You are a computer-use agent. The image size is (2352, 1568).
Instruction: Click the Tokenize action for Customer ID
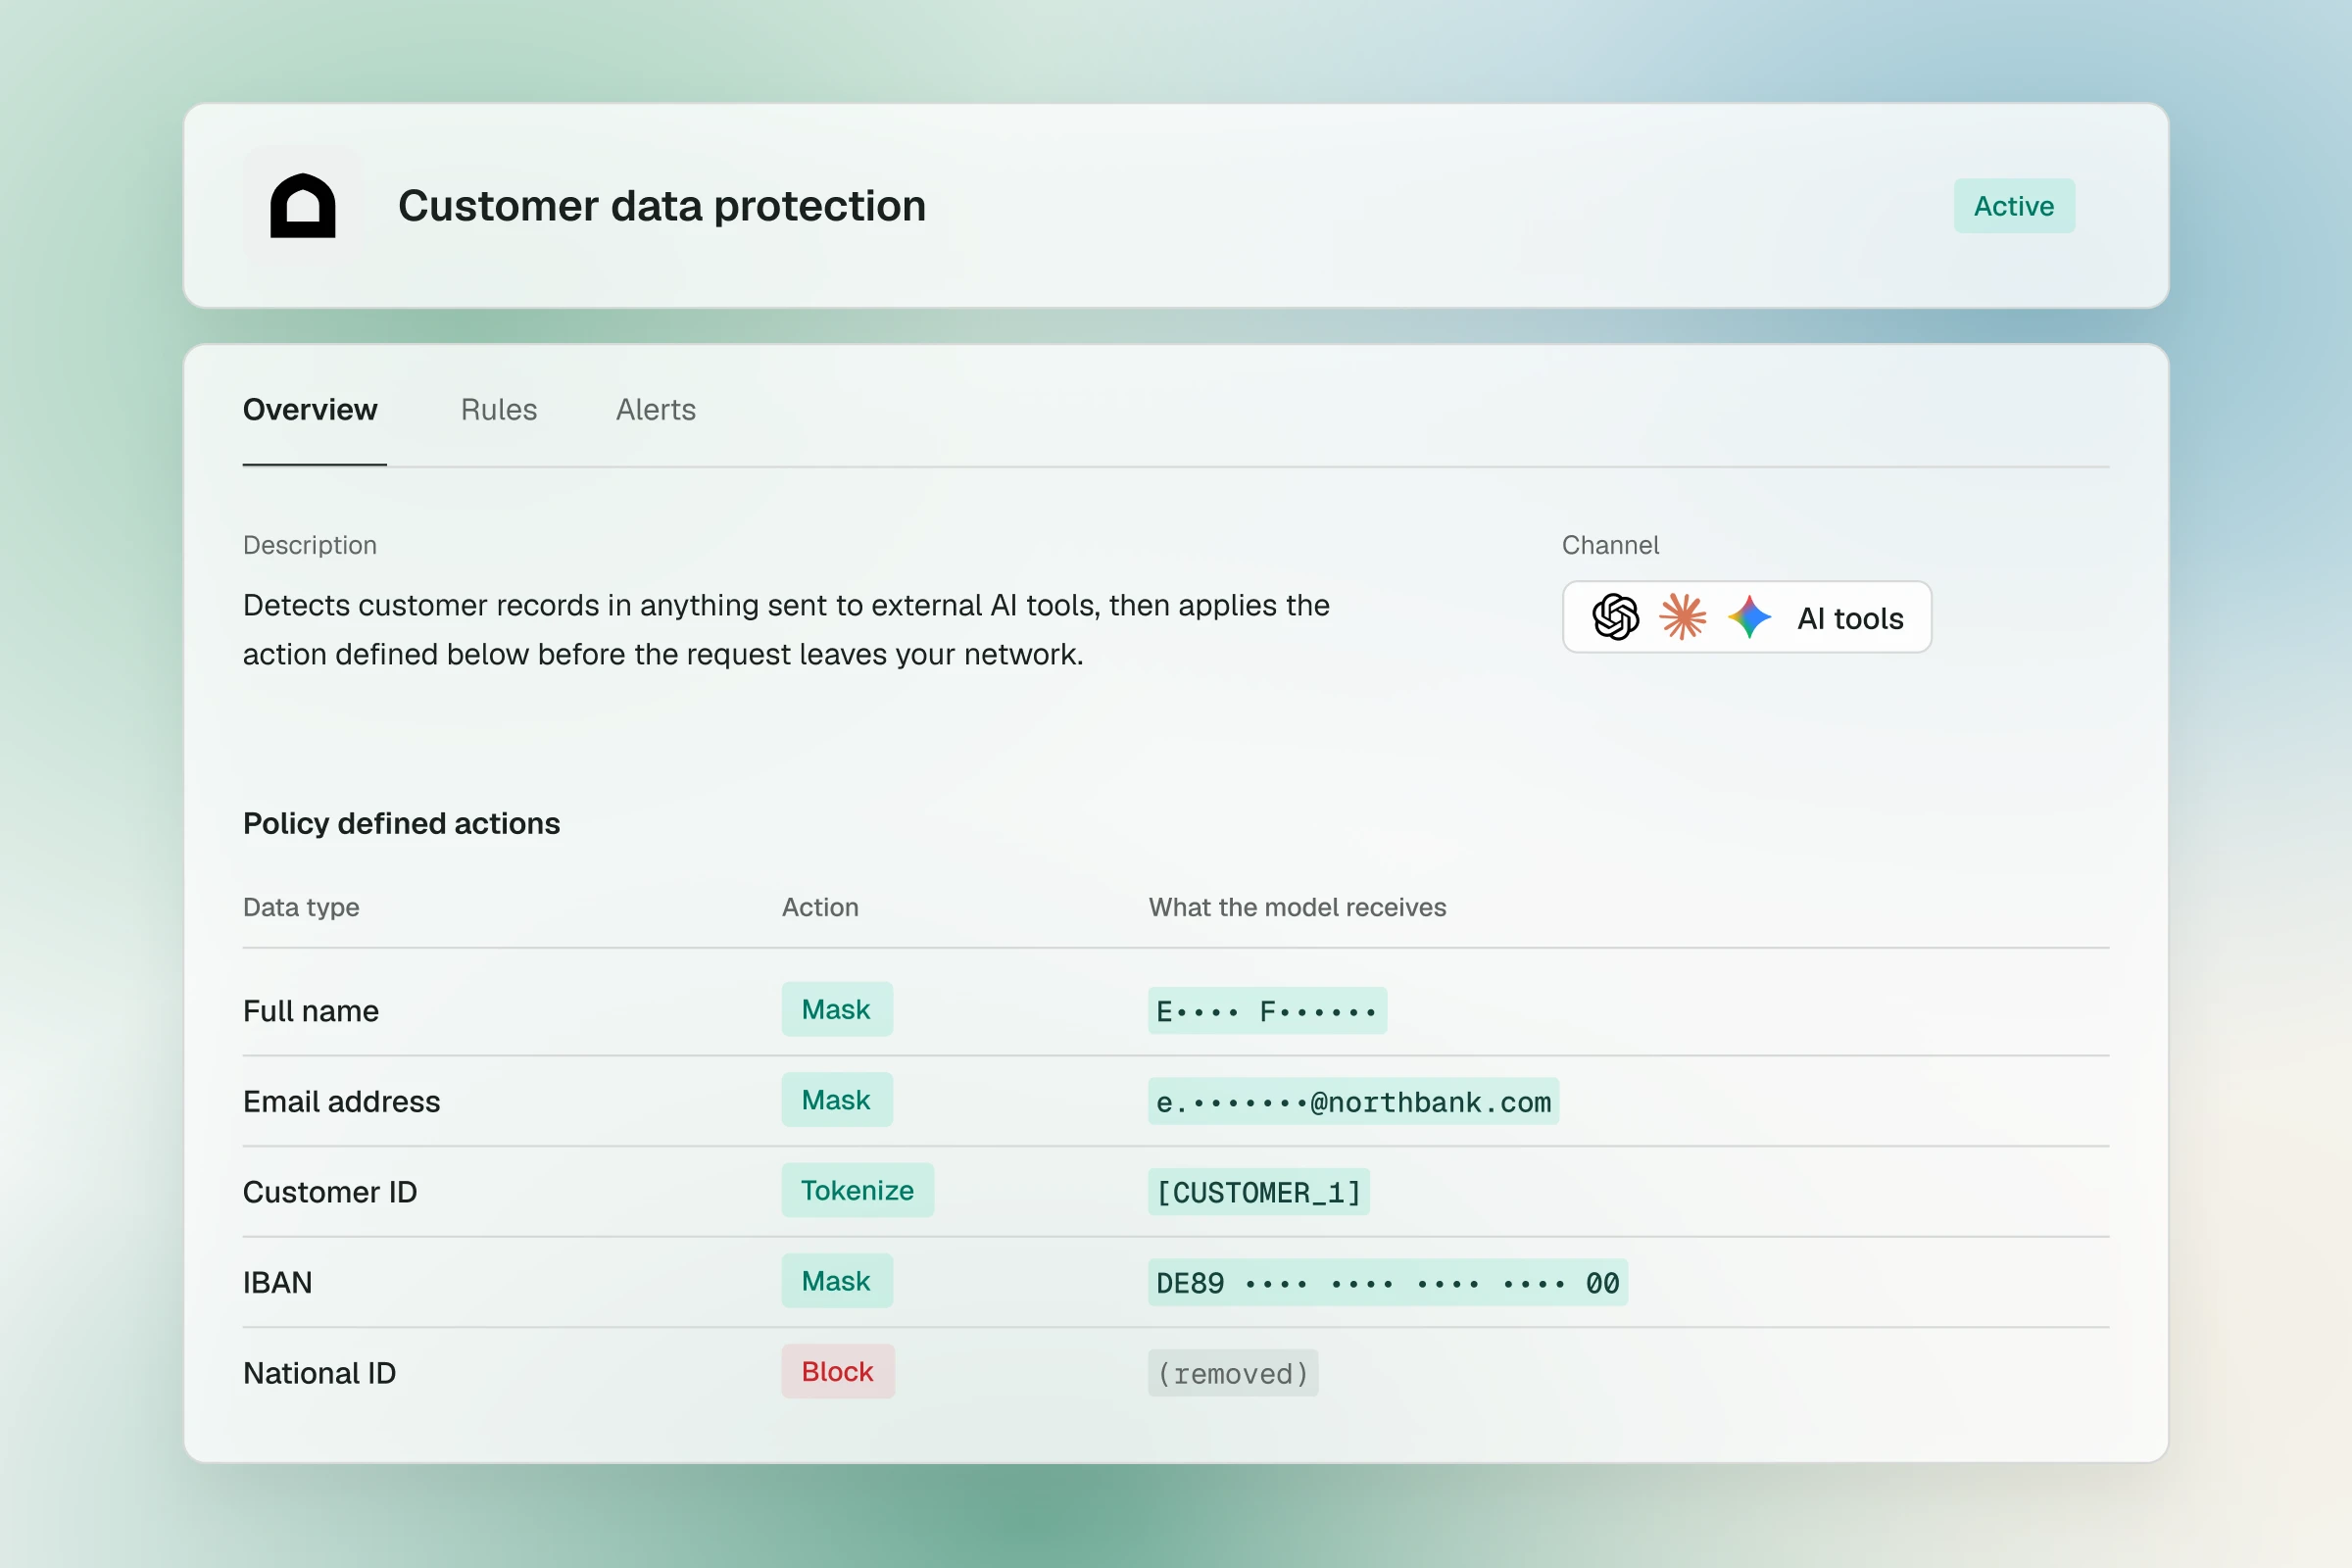point(858,1190)
